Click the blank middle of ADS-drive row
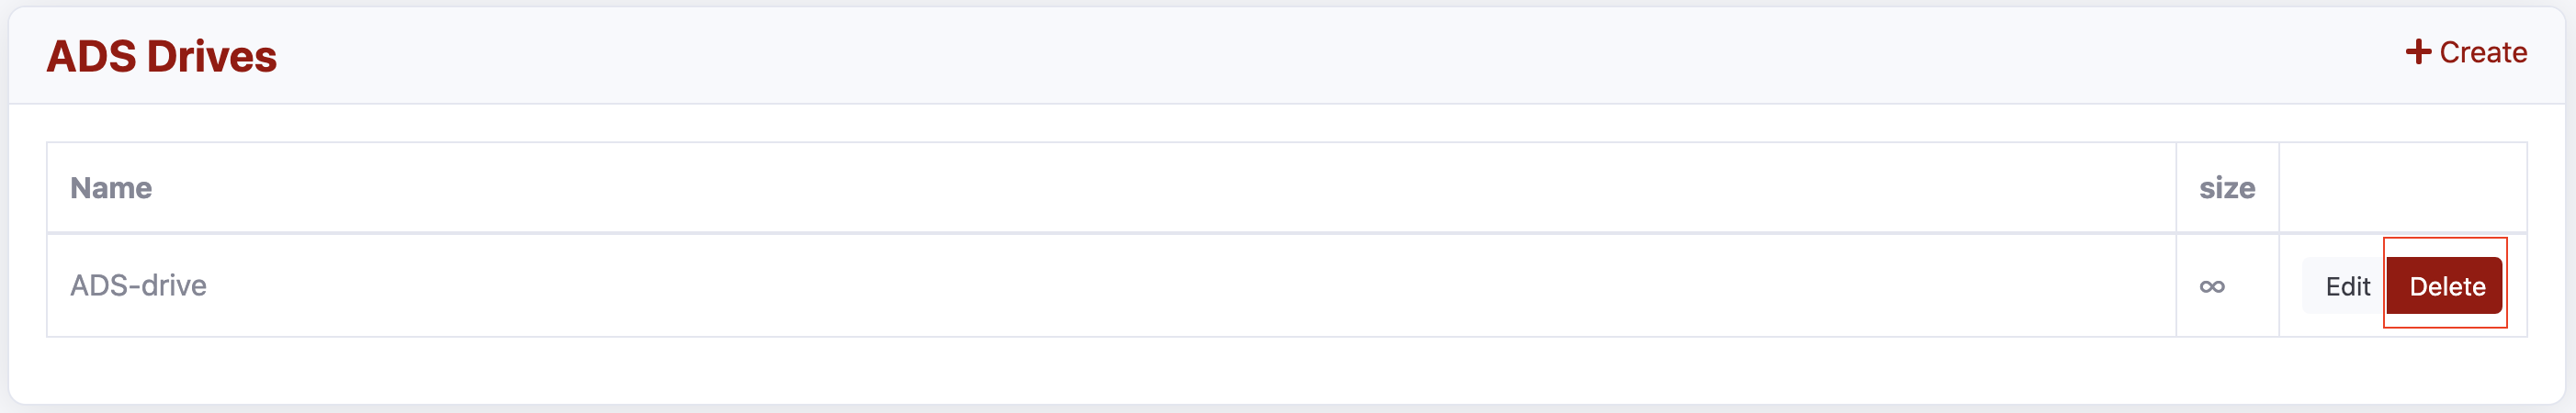The width and height of the screenshot is (2576, 413). (1100, 286)
